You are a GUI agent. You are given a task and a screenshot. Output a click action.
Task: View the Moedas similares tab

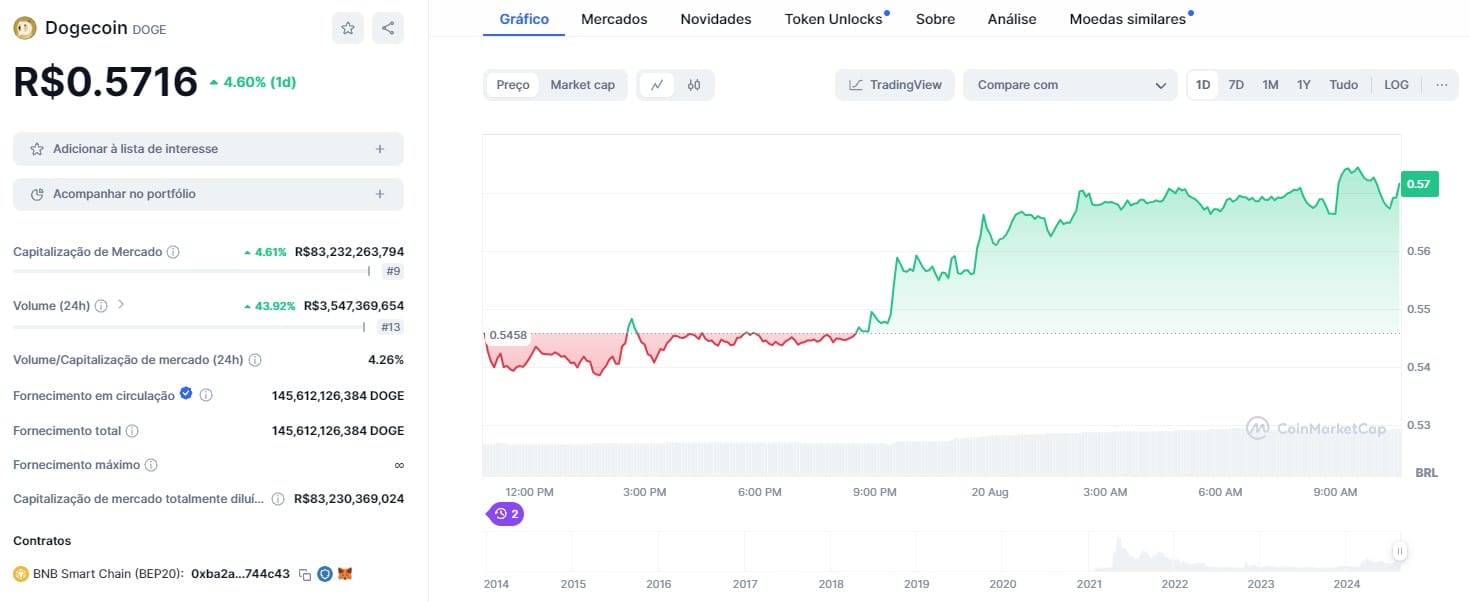coord(1130,19)
